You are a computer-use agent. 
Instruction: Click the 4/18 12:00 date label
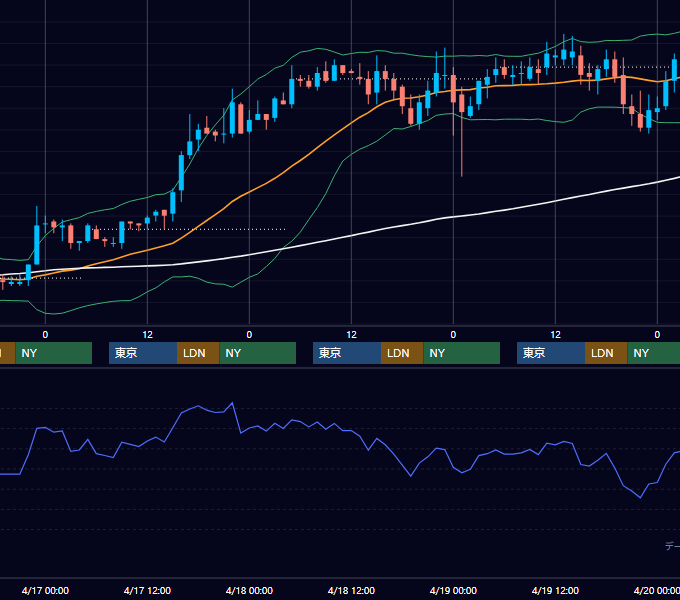point(351,590)
